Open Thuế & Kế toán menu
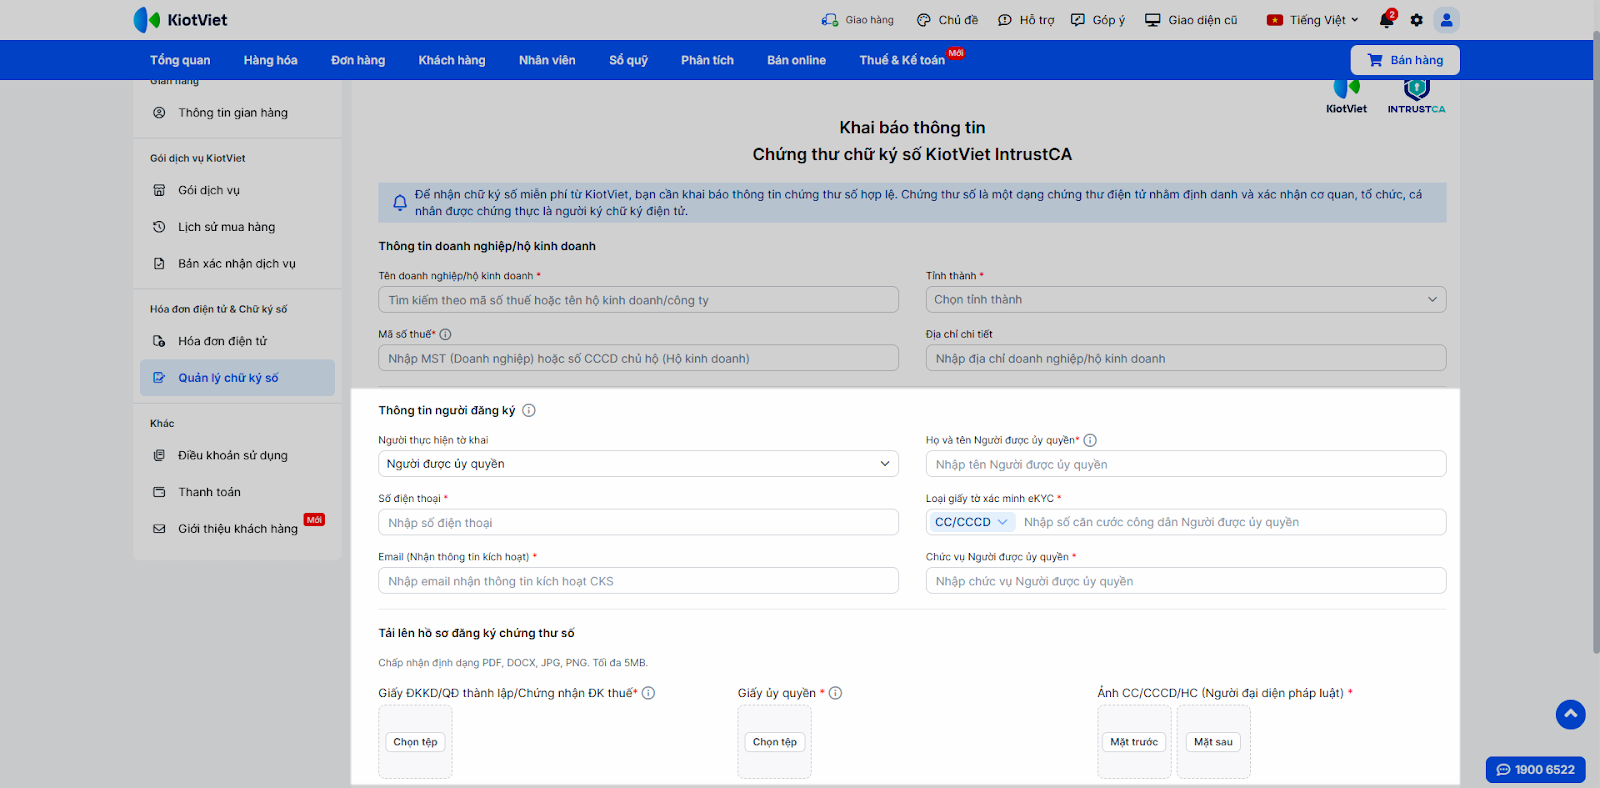 pos(902,60)
